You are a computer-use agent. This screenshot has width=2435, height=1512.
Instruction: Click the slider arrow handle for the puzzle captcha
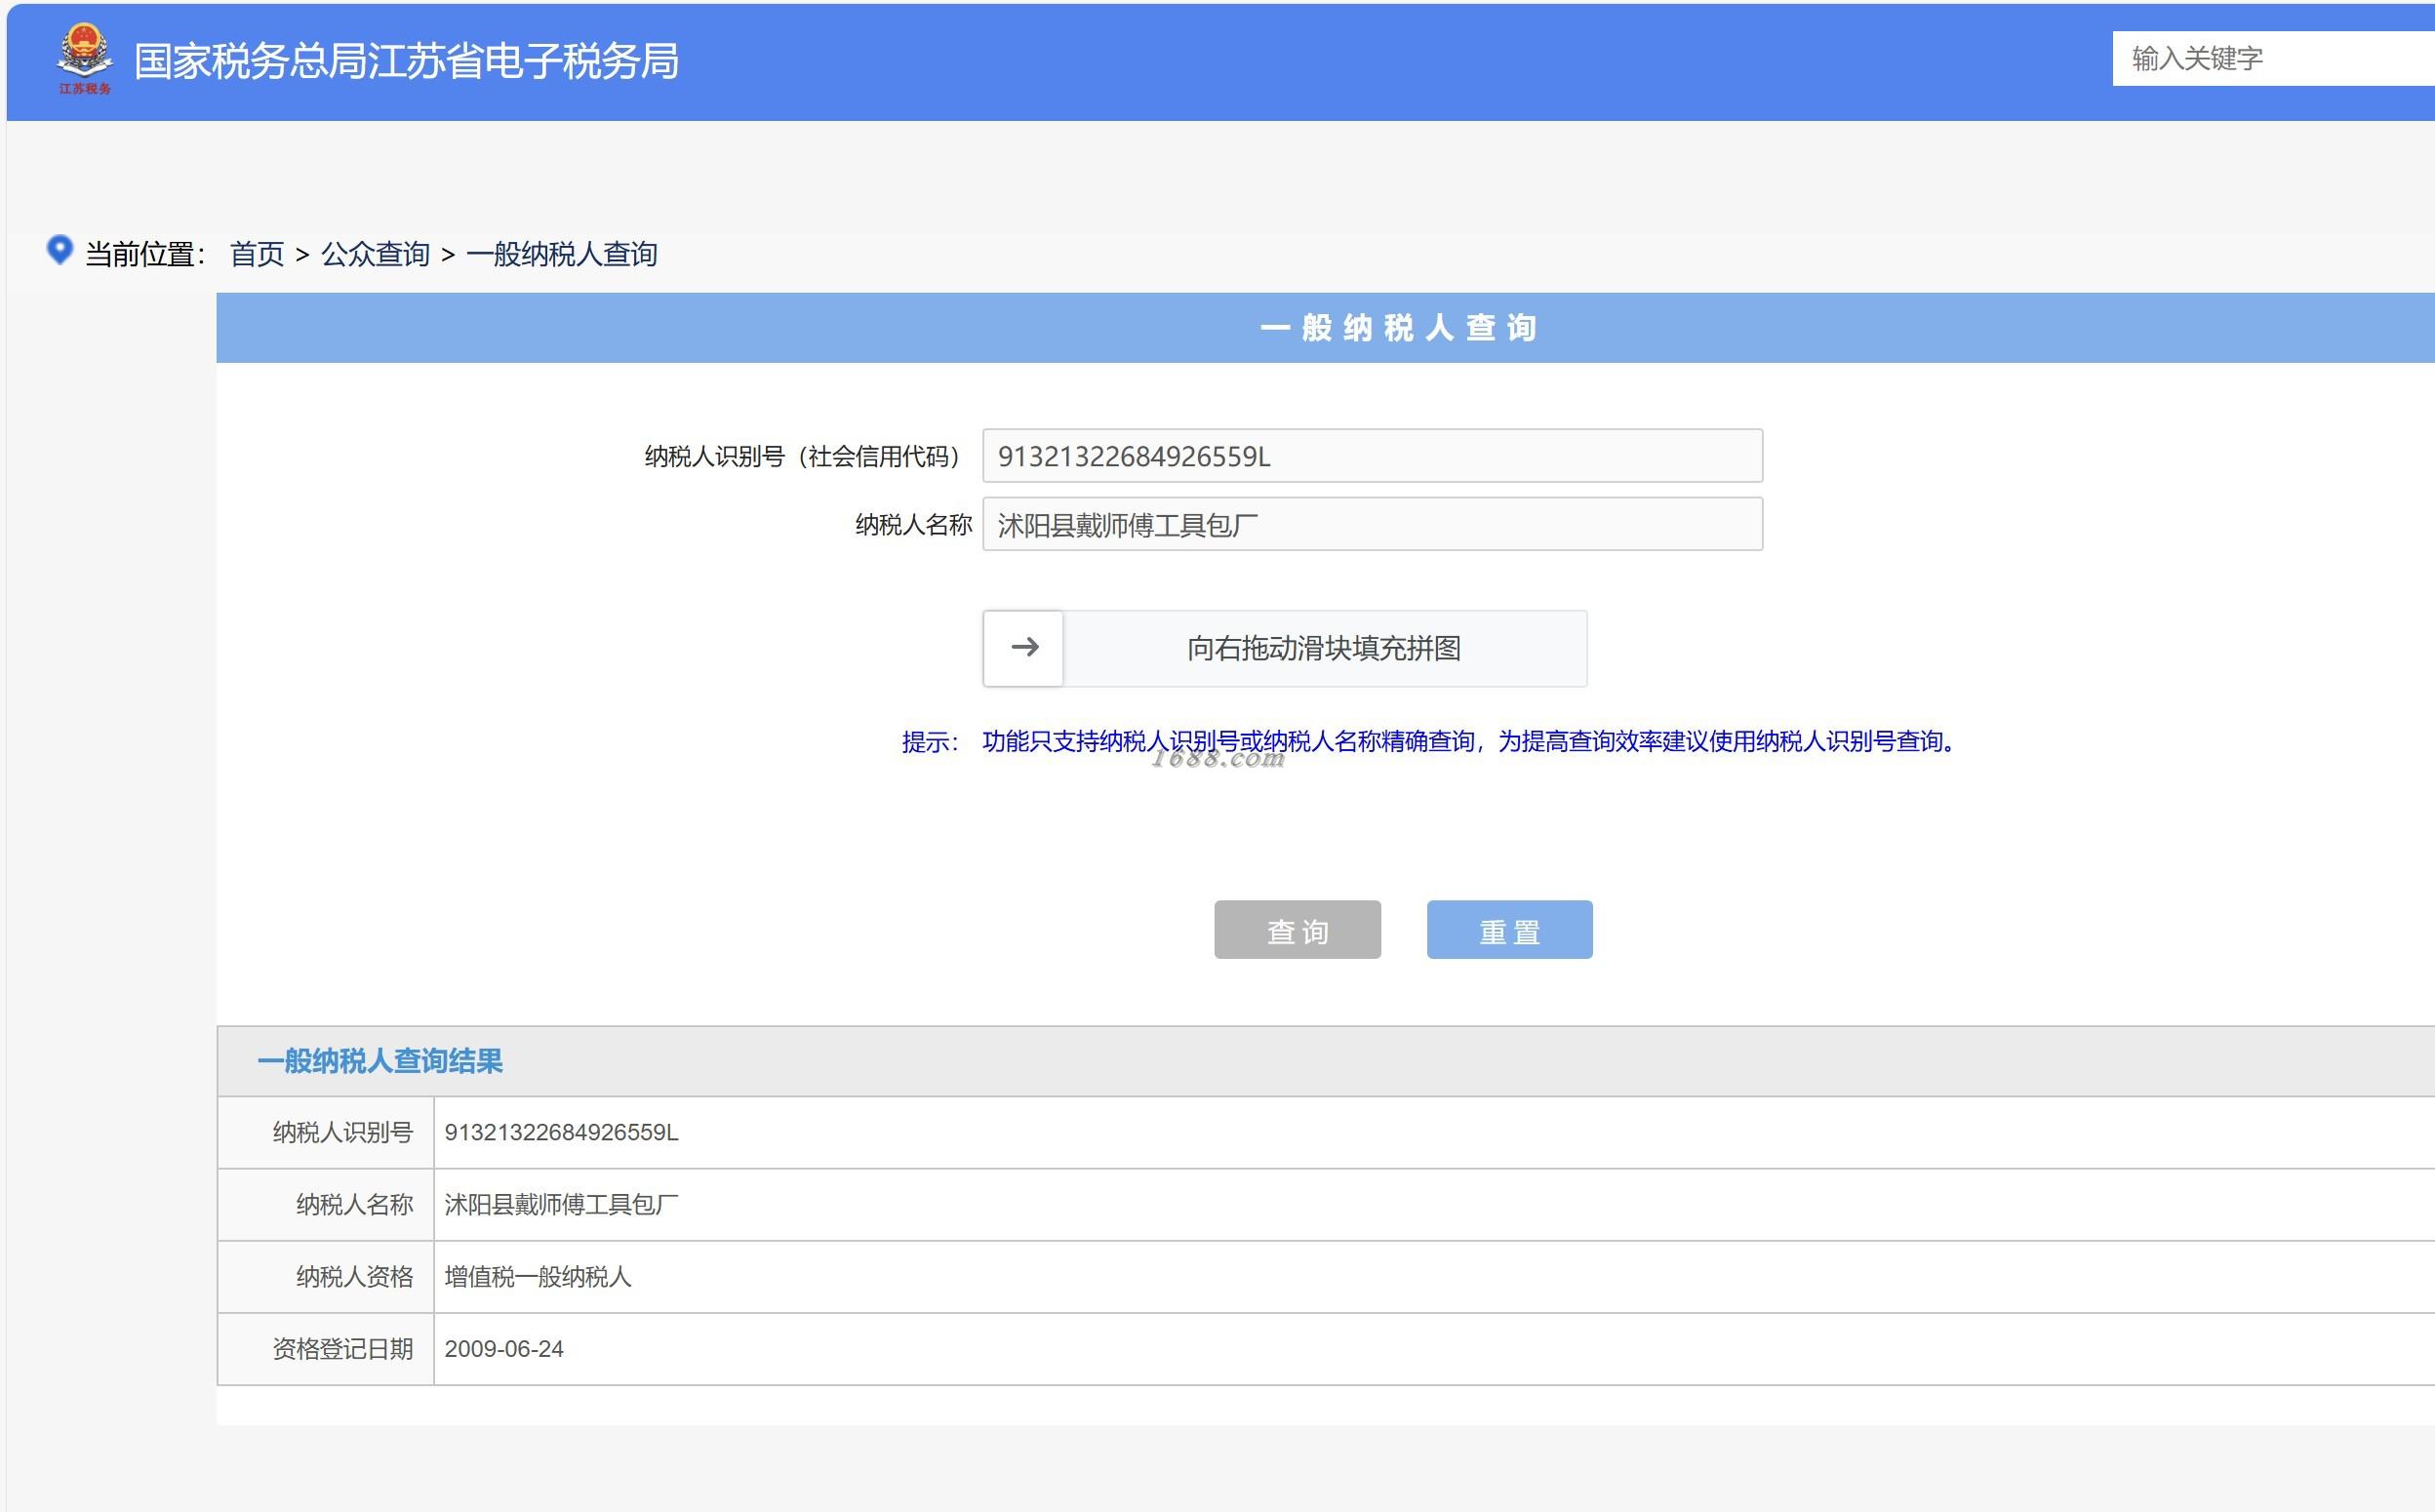pyautogui.click(x=1023, y=648)
